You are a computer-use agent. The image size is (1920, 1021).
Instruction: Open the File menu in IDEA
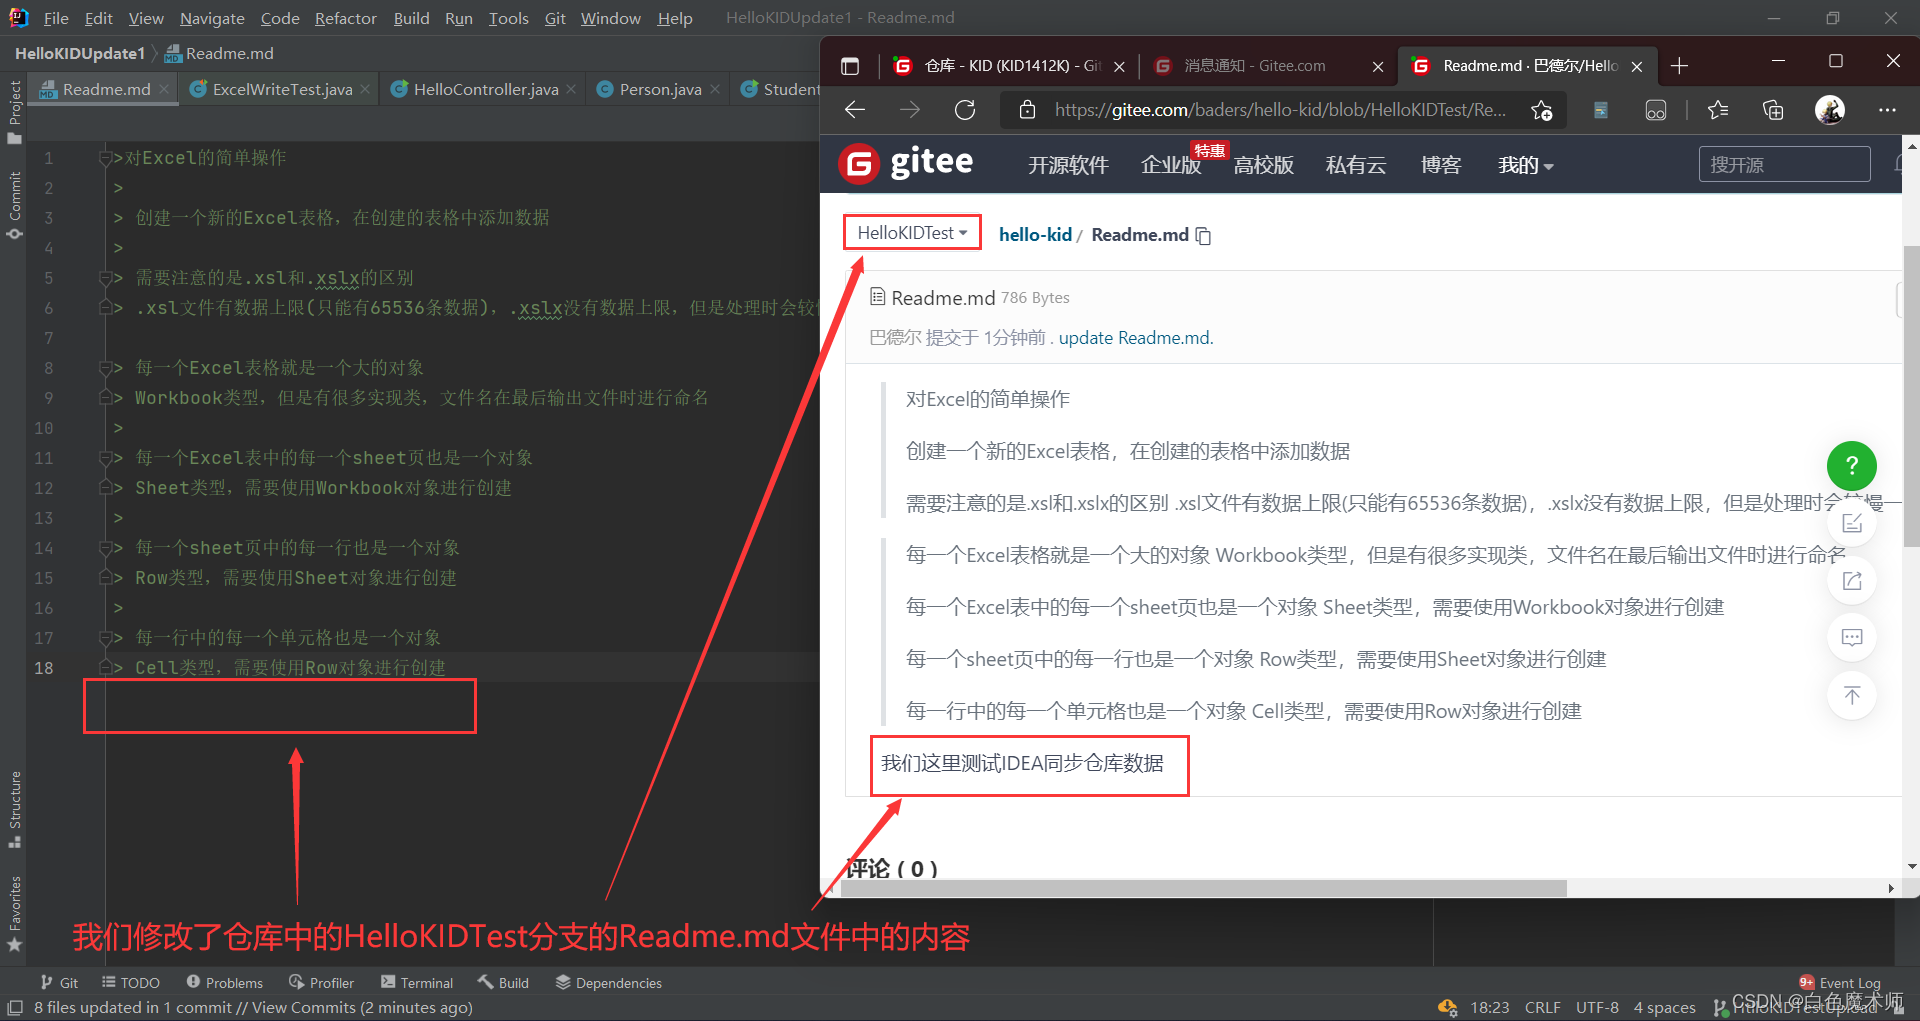[x=56, y=18]
